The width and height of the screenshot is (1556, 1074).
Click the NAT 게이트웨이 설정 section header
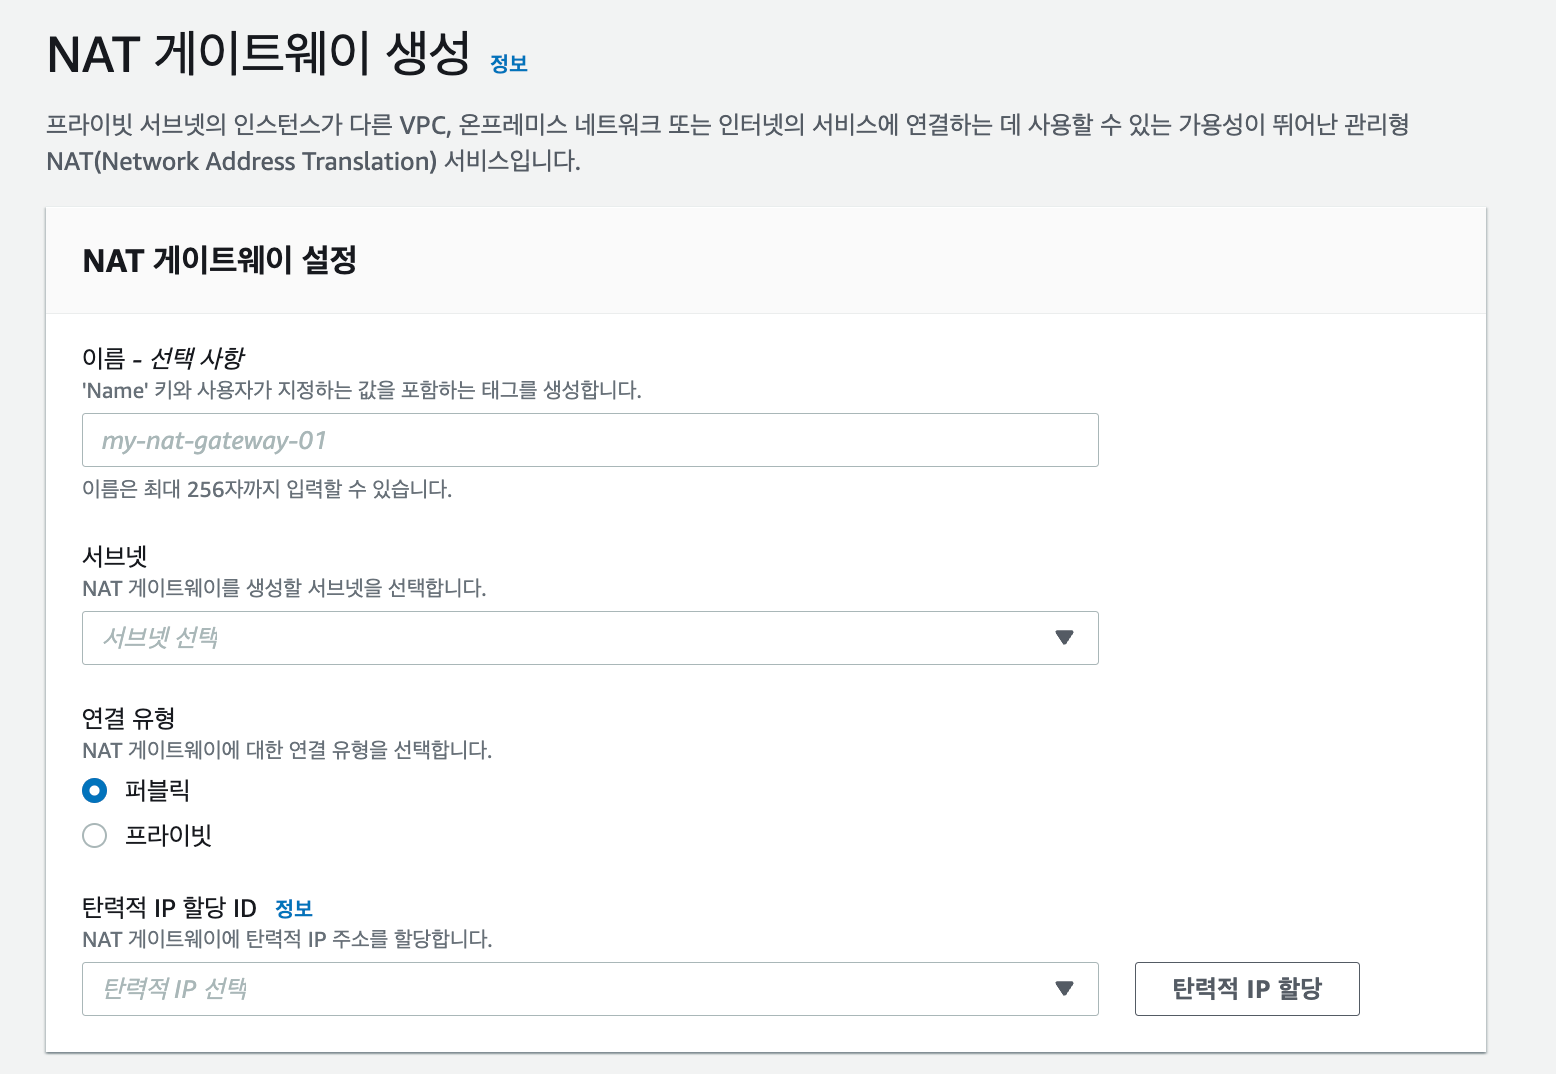point(219,261)
